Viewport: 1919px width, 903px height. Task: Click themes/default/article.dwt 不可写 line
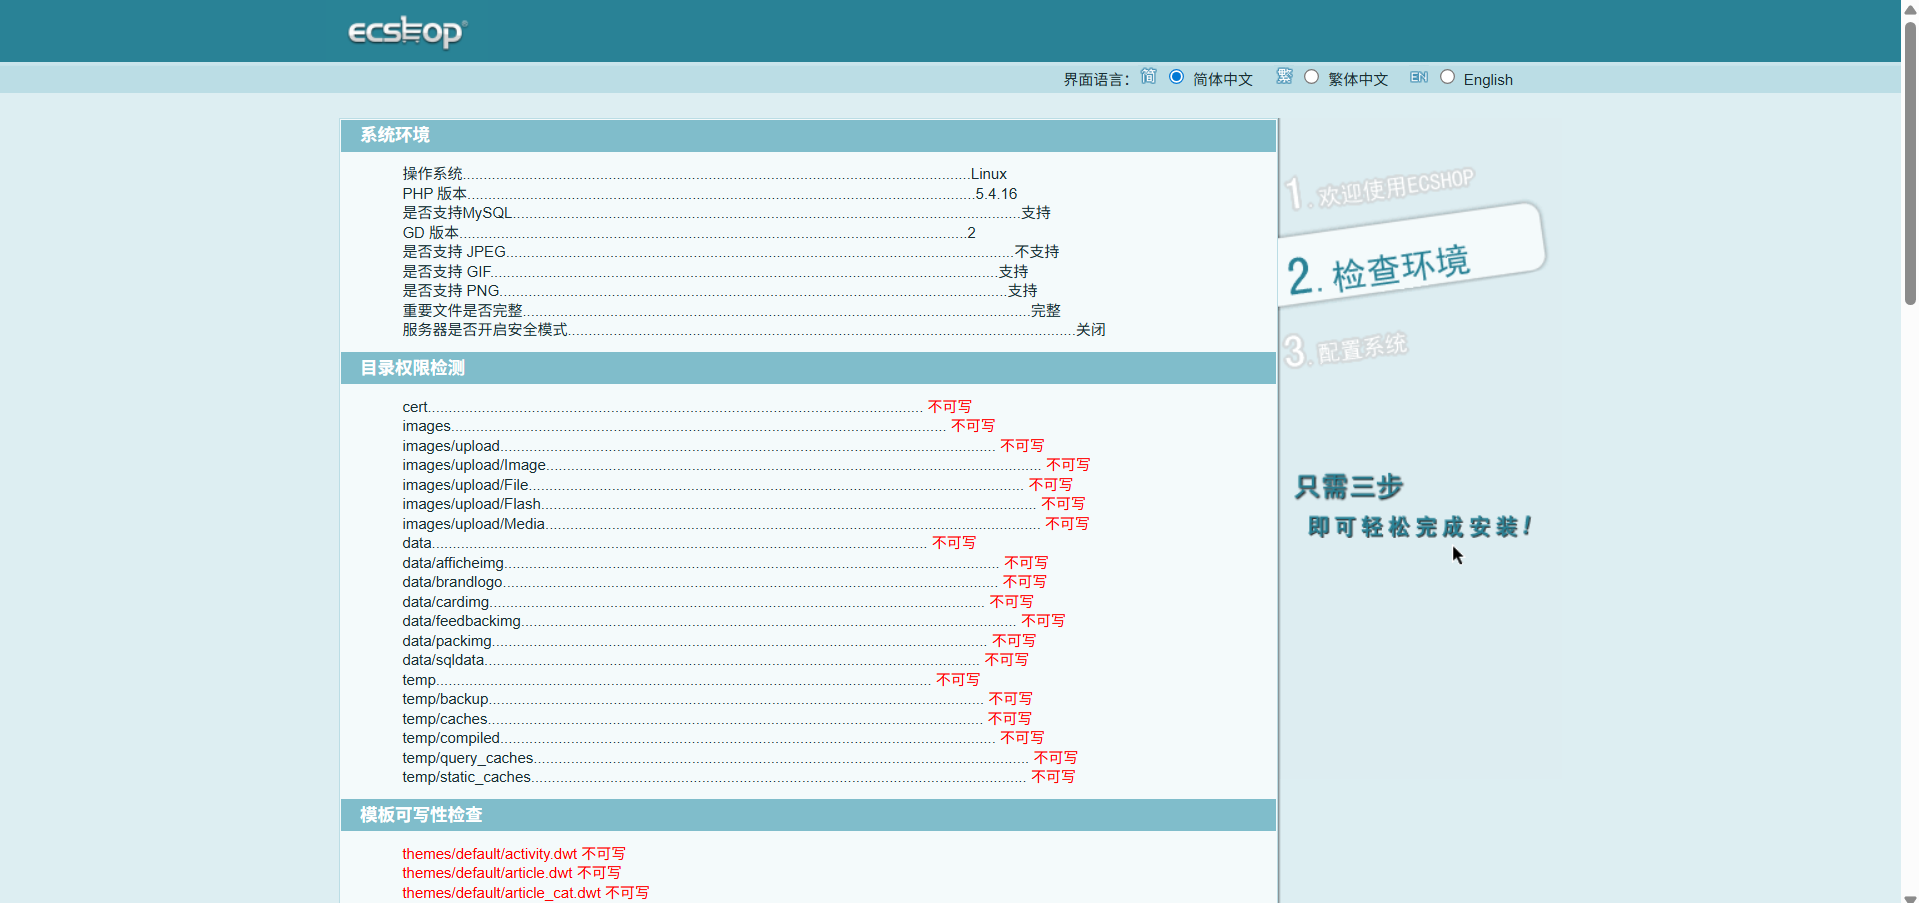pos(512,873)
